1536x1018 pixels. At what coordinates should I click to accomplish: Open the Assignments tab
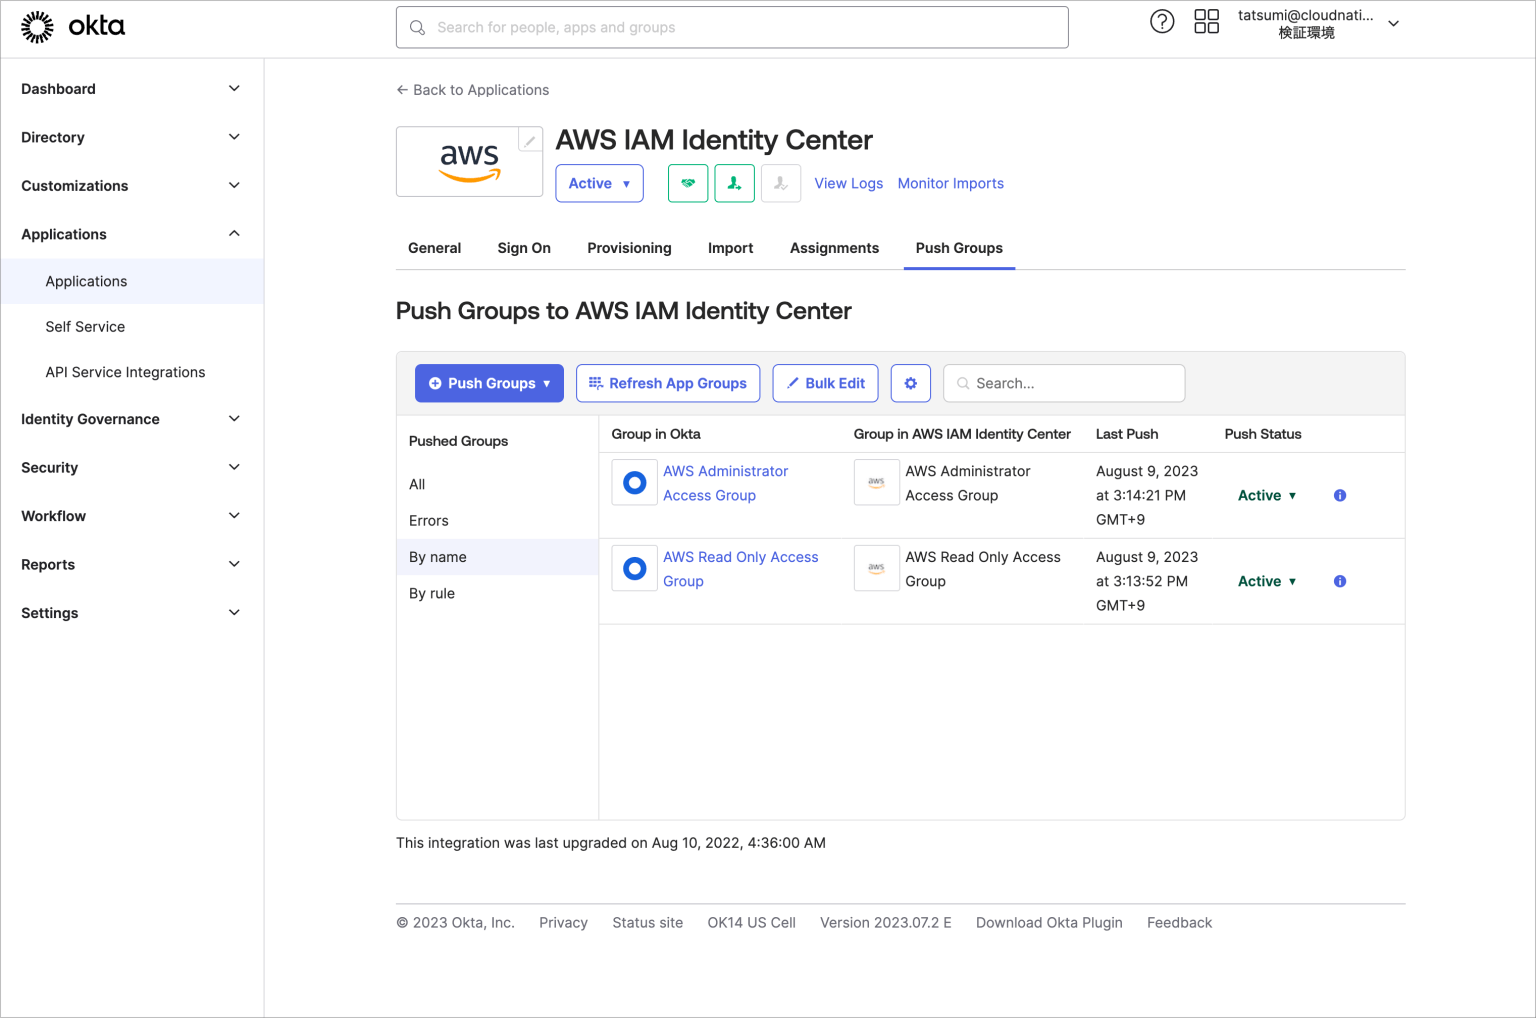(x=834, y=248)
